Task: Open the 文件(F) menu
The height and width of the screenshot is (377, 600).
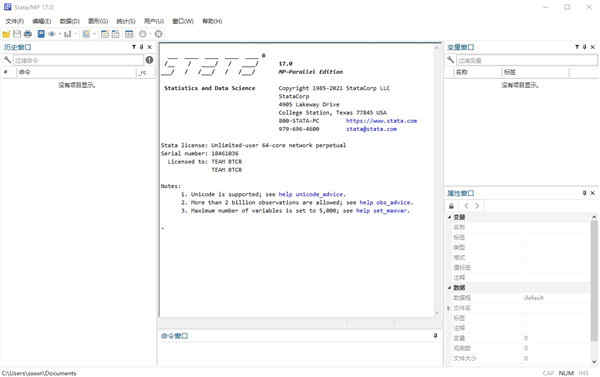Action: point(15,21)
